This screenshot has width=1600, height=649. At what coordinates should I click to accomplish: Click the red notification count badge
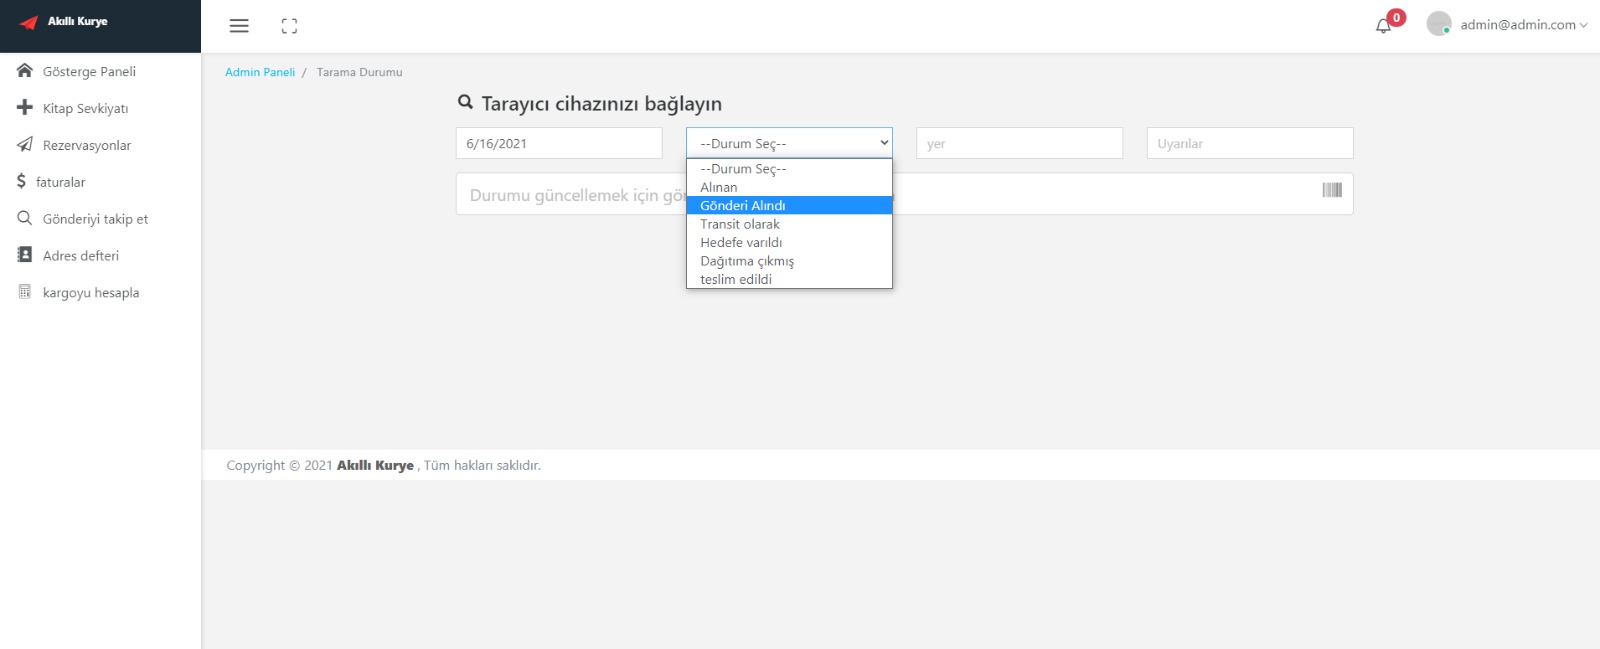1397,18
